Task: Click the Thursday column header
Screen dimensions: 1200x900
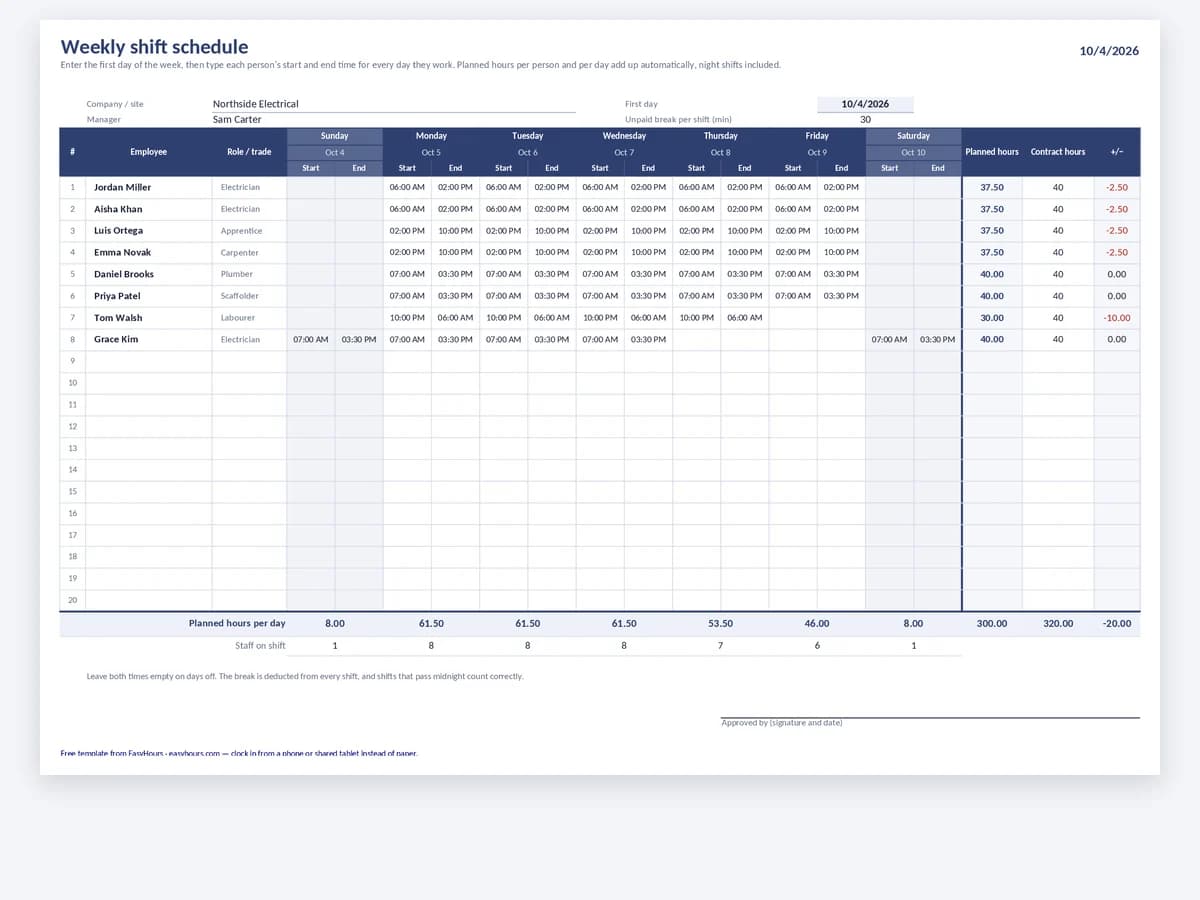Action: tap(720, 136)
